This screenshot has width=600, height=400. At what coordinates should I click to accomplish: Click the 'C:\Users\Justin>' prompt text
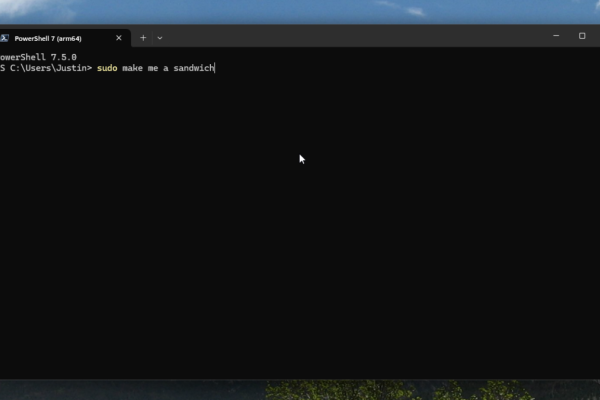(51, 68)
